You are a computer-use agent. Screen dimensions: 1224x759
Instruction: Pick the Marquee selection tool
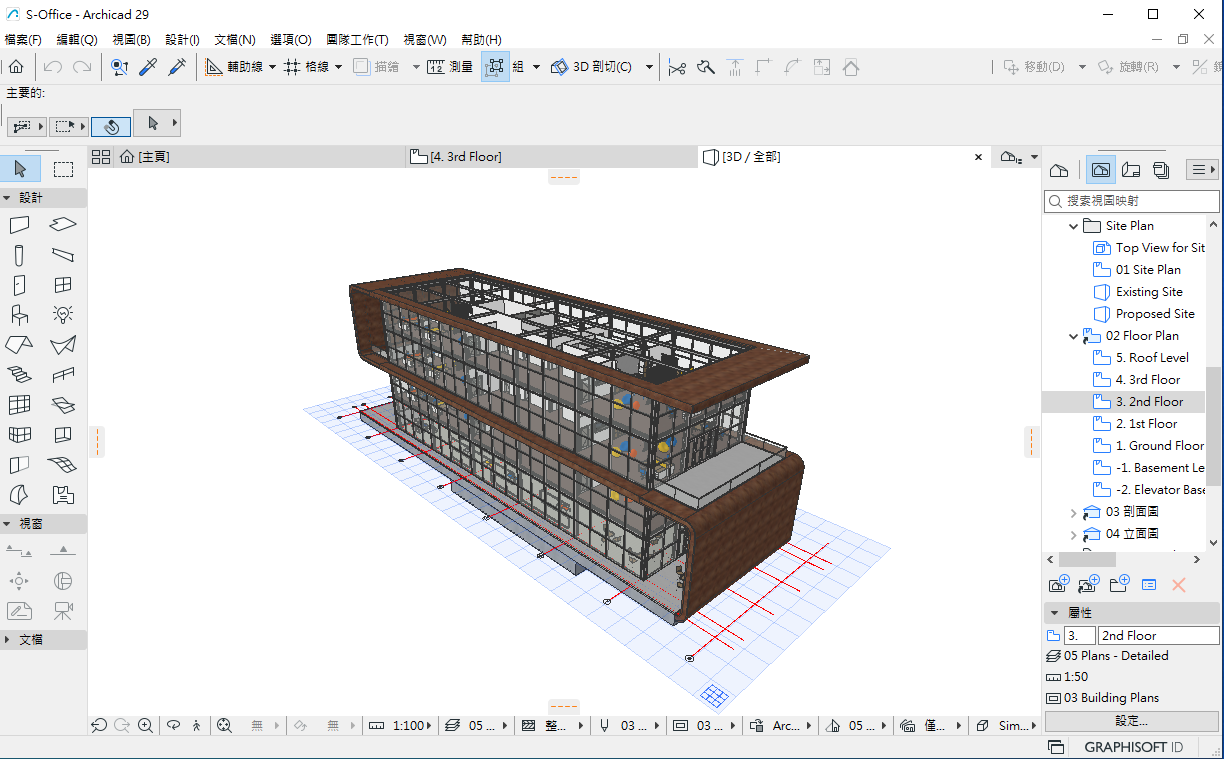(63, 169)
